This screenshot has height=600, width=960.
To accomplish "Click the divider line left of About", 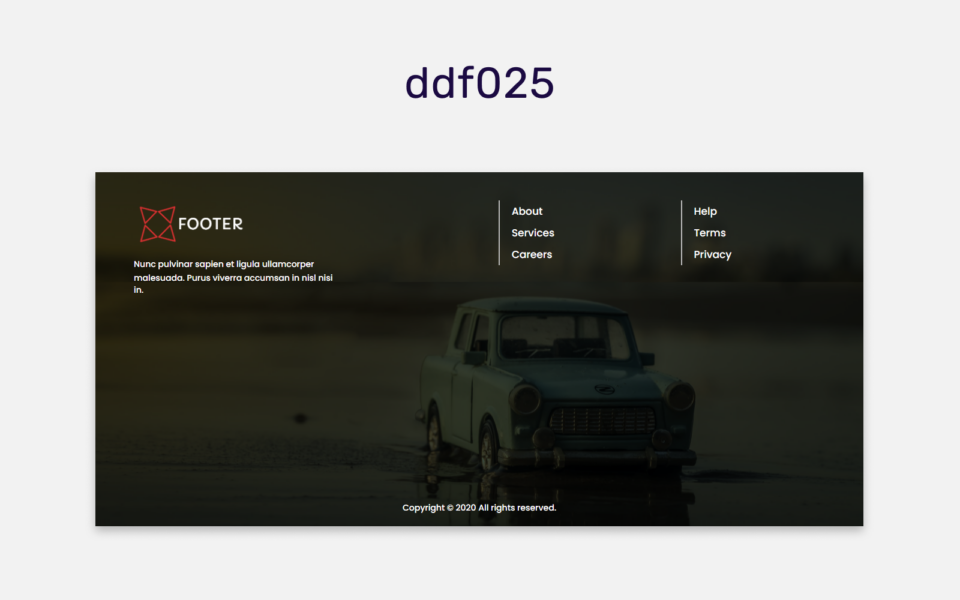I will point(500,232).
